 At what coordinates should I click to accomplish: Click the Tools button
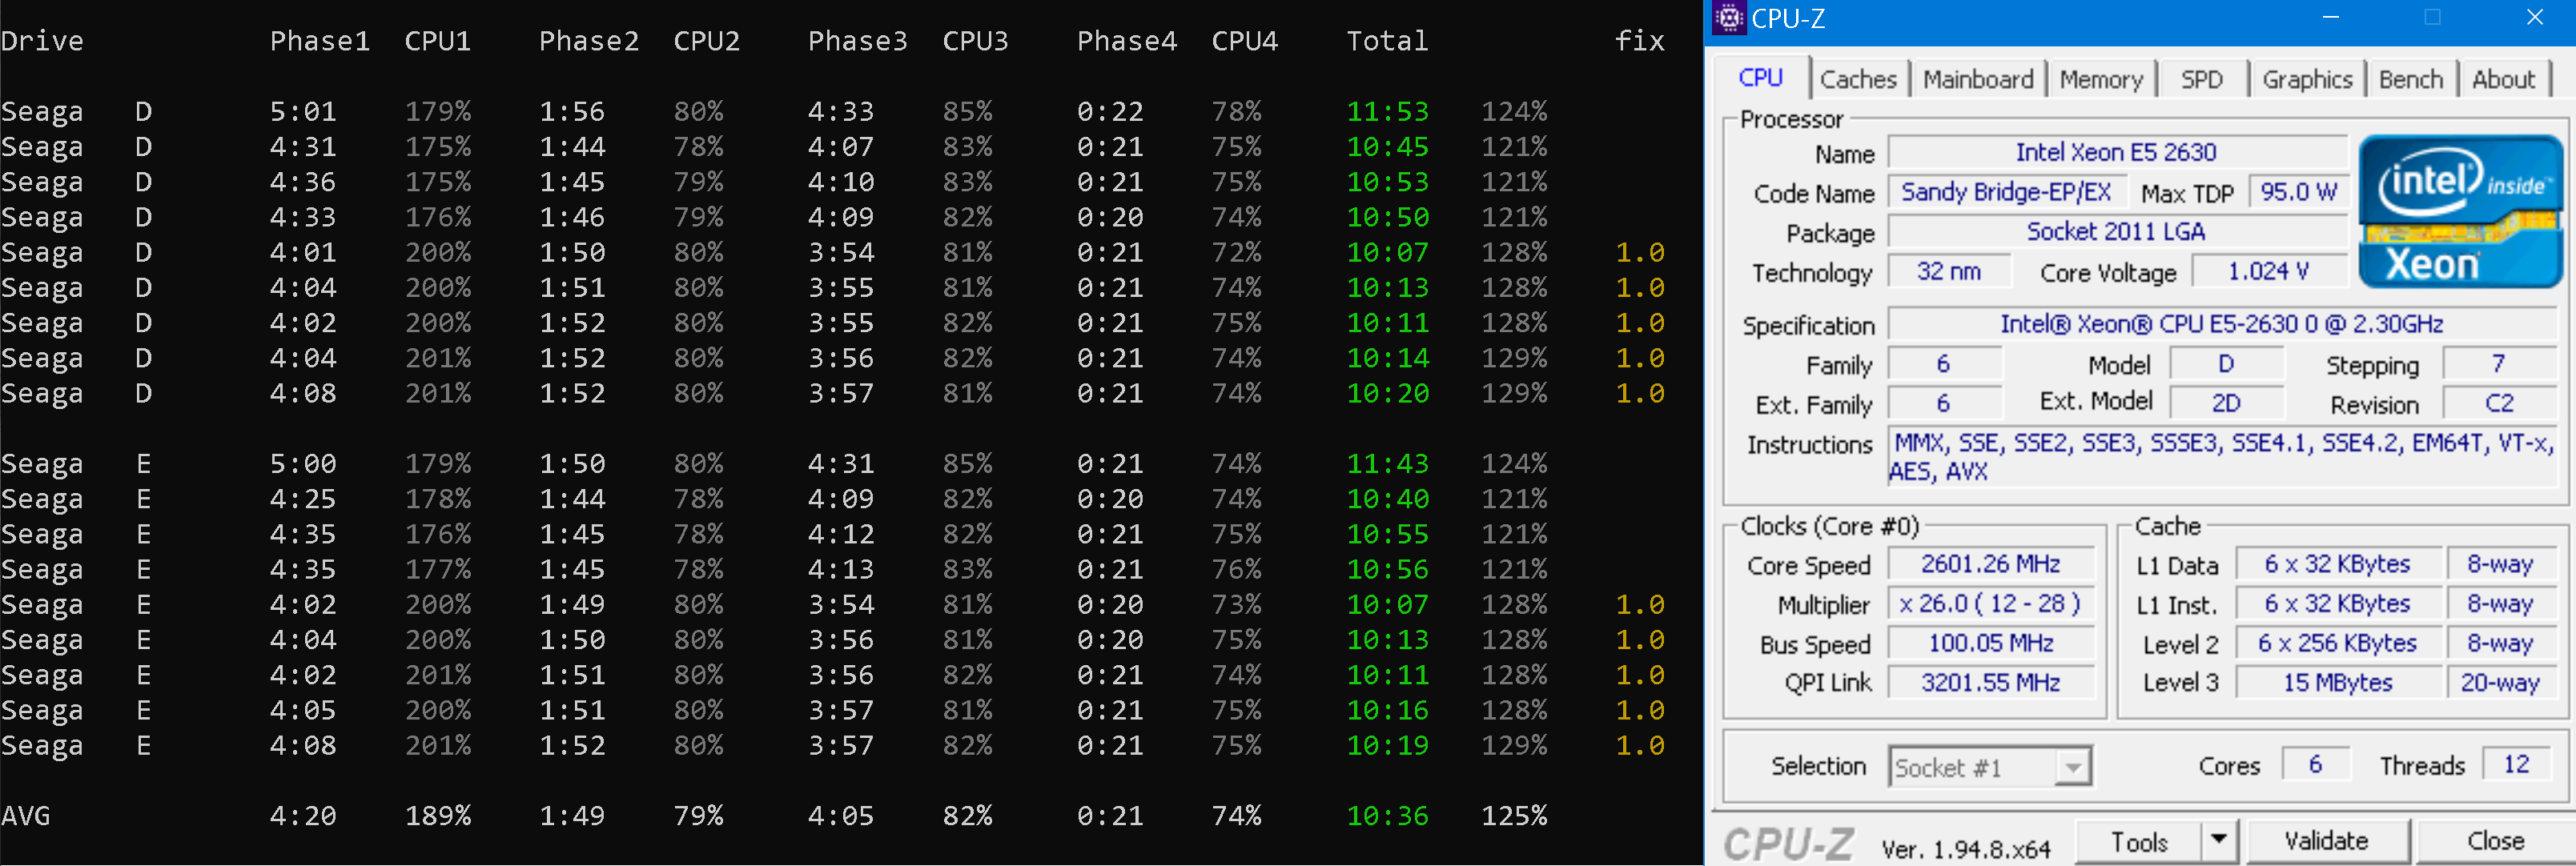tap(2139, 842)
